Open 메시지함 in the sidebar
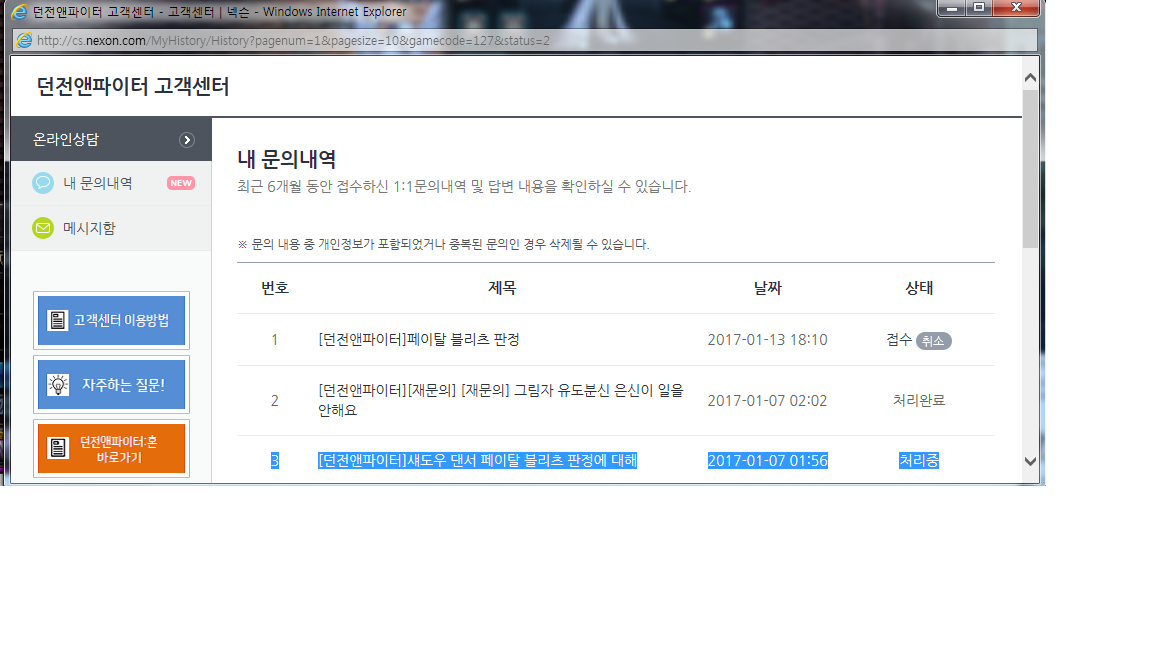The width and height of the screenshot is (1152, 648). (x=111, y=228)
